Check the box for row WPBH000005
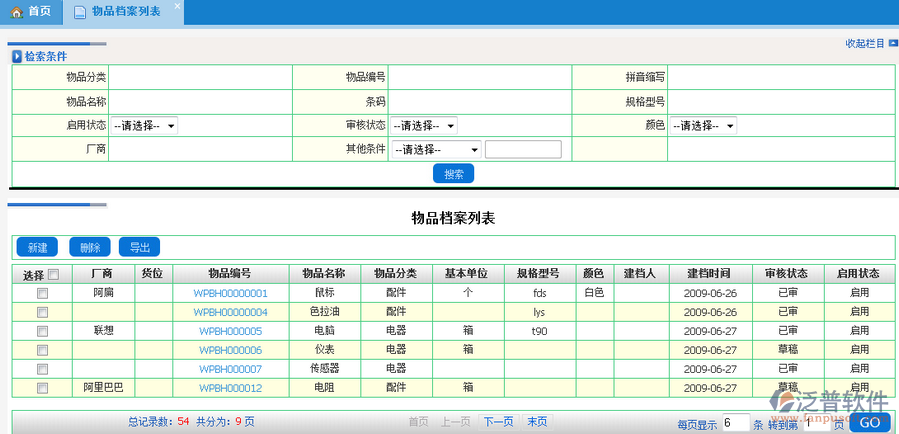Image resolution: width=899 pixels, height=434 pixels. (x=42, y=331)
